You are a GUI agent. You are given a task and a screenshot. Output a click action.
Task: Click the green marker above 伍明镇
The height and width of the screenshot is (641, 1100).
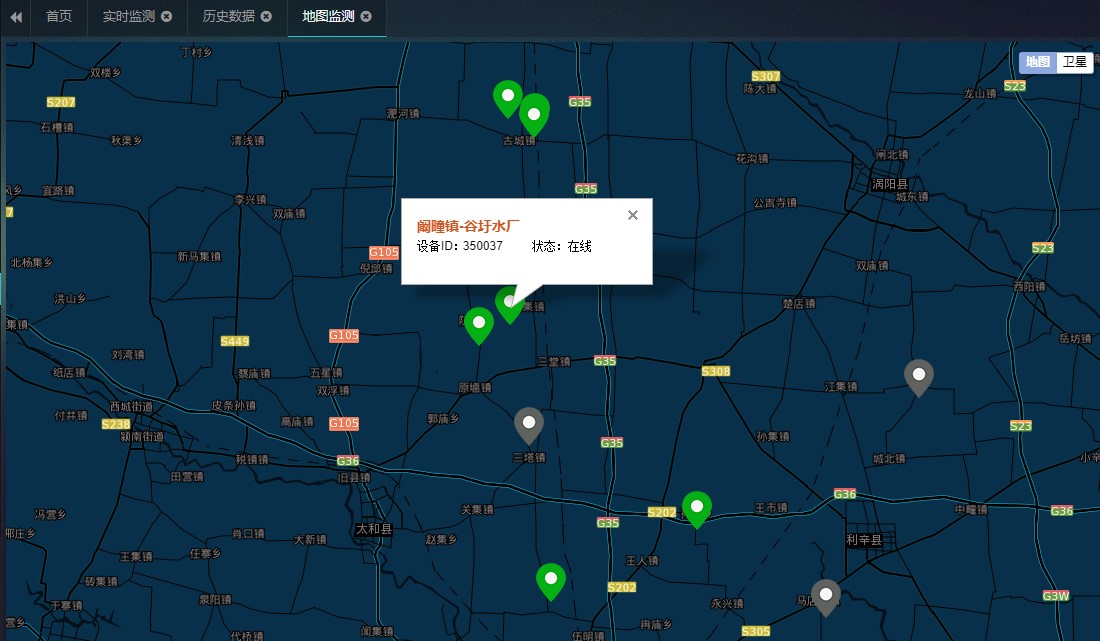[551, 580]
